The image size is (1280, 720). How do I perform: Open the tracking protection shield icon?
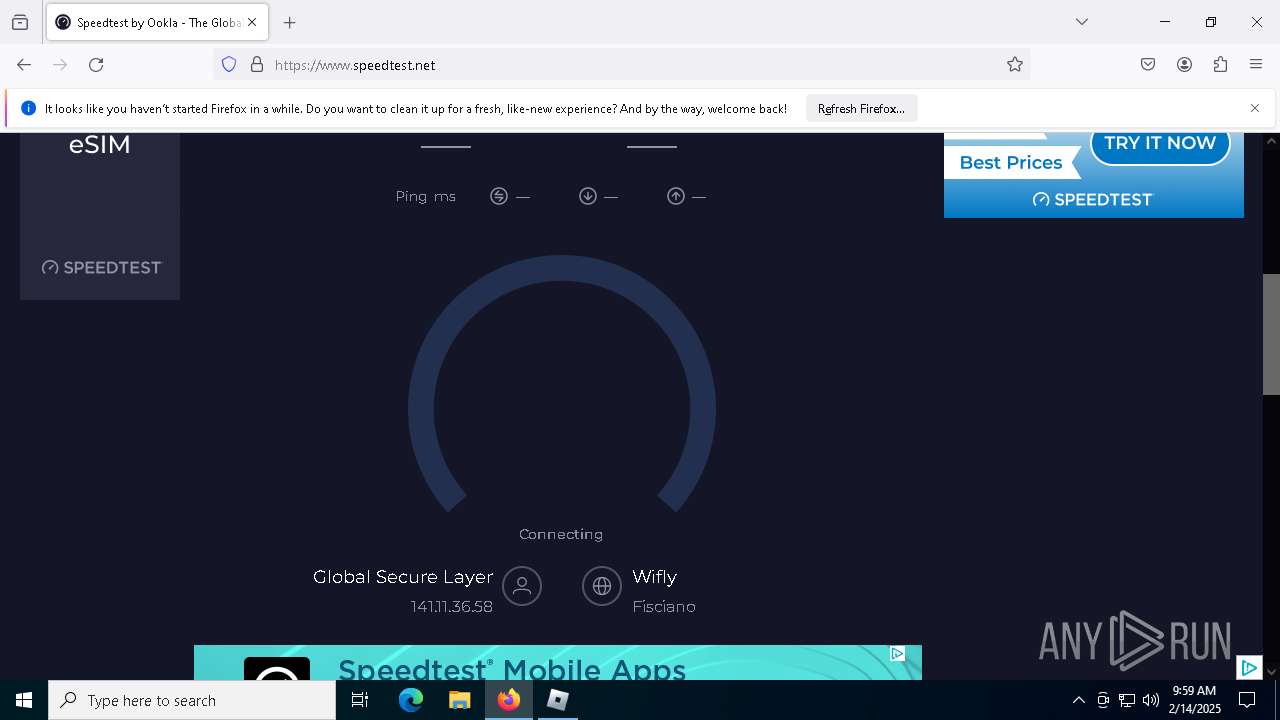pos(229,65)
